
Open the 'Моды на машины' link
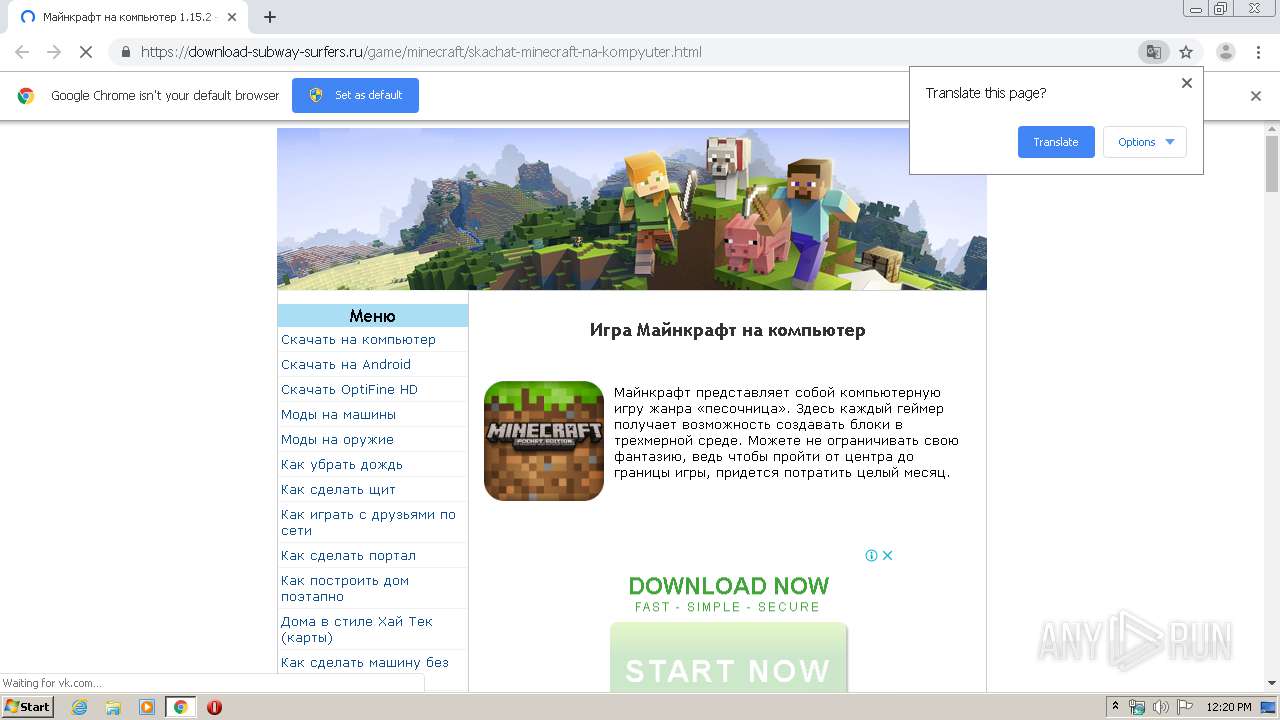338,415
